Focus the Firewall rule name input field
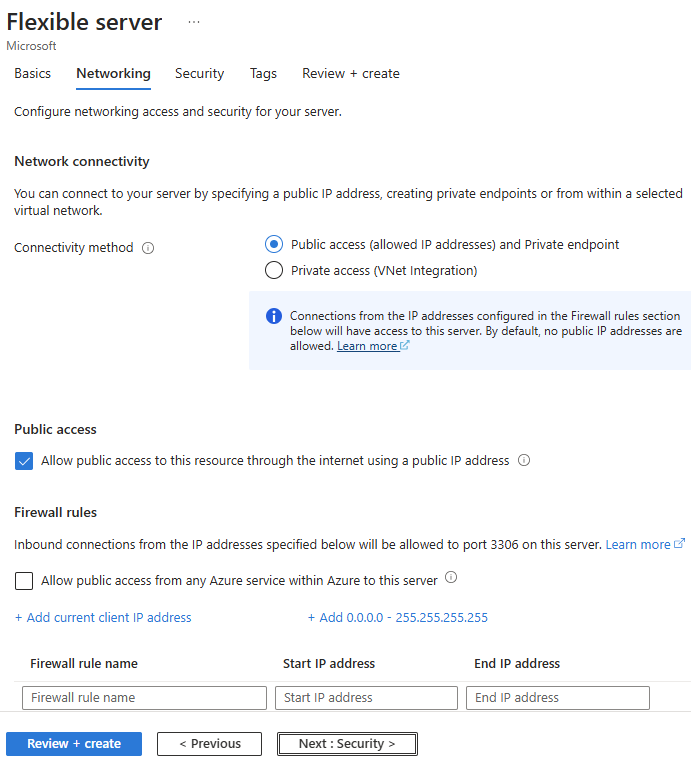This screenshot has width=691, height=767. pyautogui.click(x=144, y=698)
